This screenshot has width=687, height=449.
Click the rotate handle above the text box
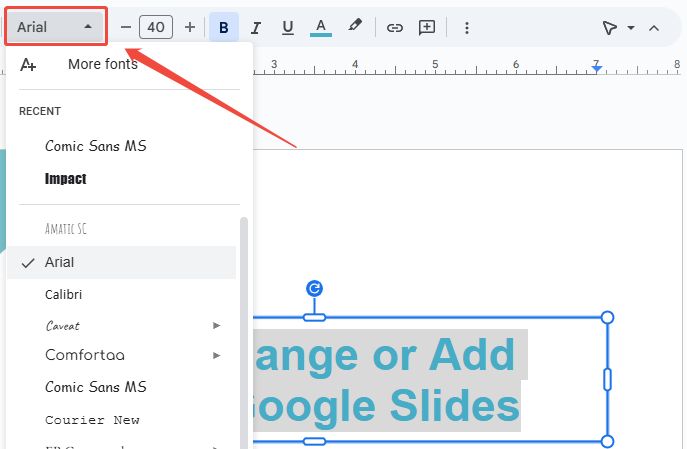tap(314, 288)
